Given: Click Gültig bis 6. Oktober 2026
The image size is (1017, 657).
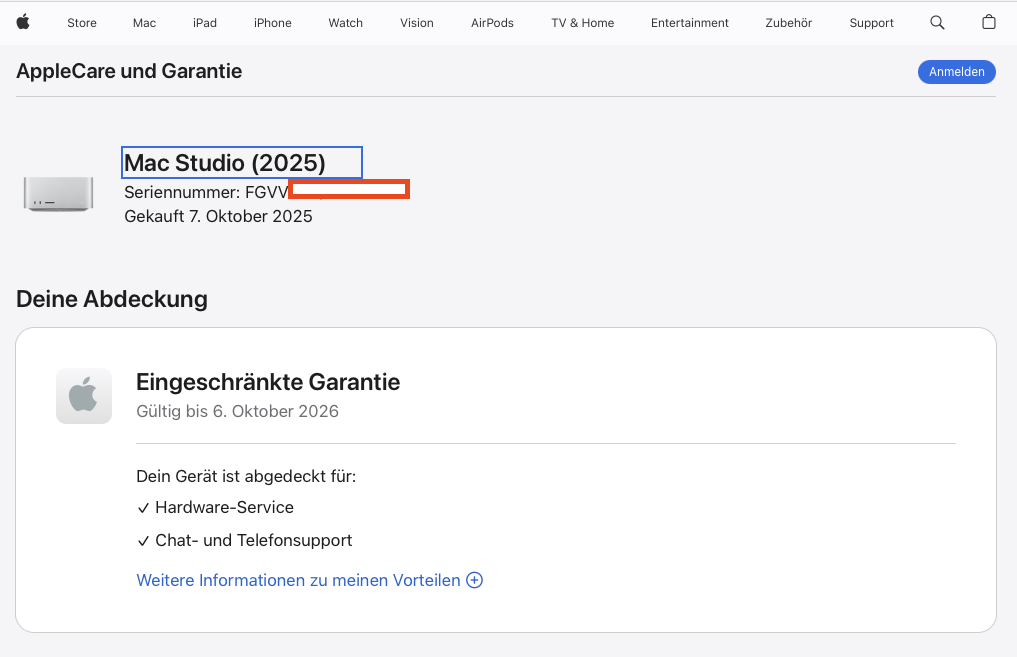Looking at the screenshot, I should click(x=237, y=411).
